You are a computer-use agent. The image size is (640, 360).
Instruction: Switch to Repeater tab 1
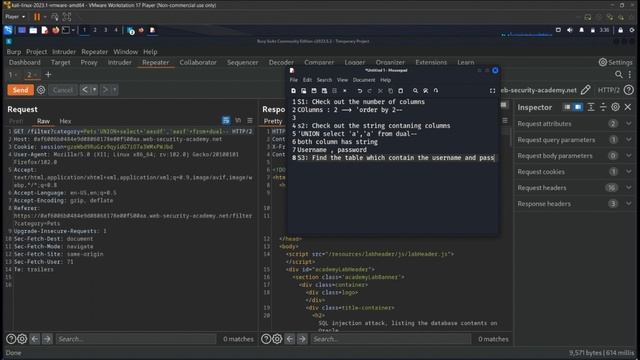[x=11, y=75]
